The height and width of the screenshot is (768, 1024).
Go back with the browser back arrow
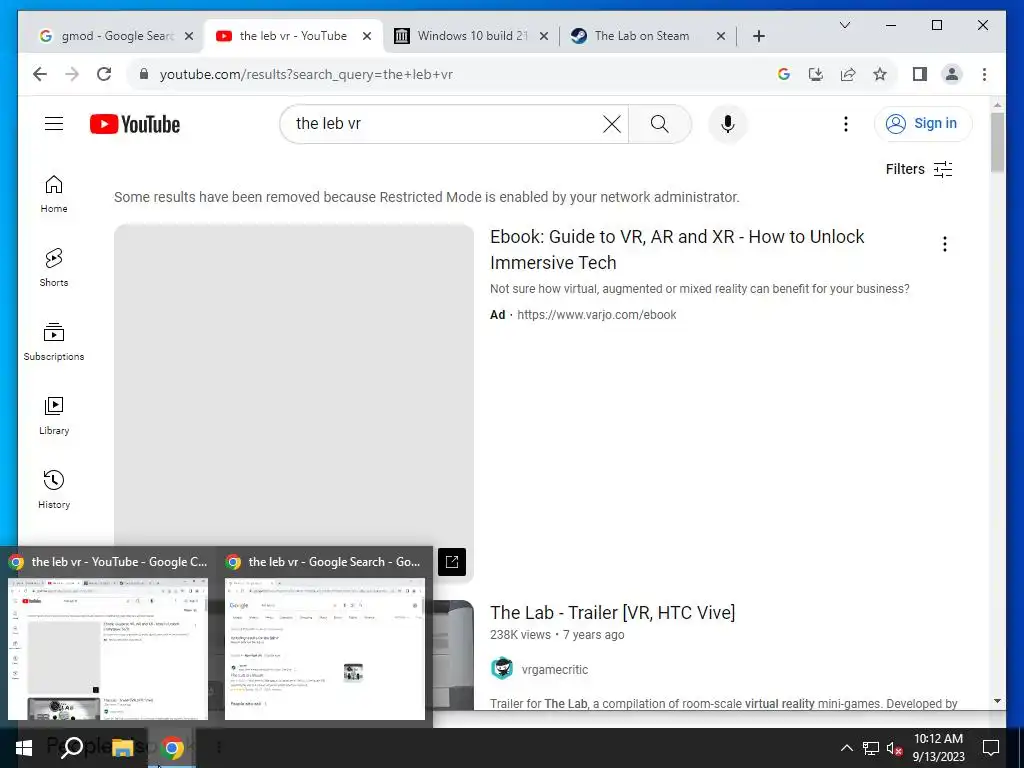(40, 74)
